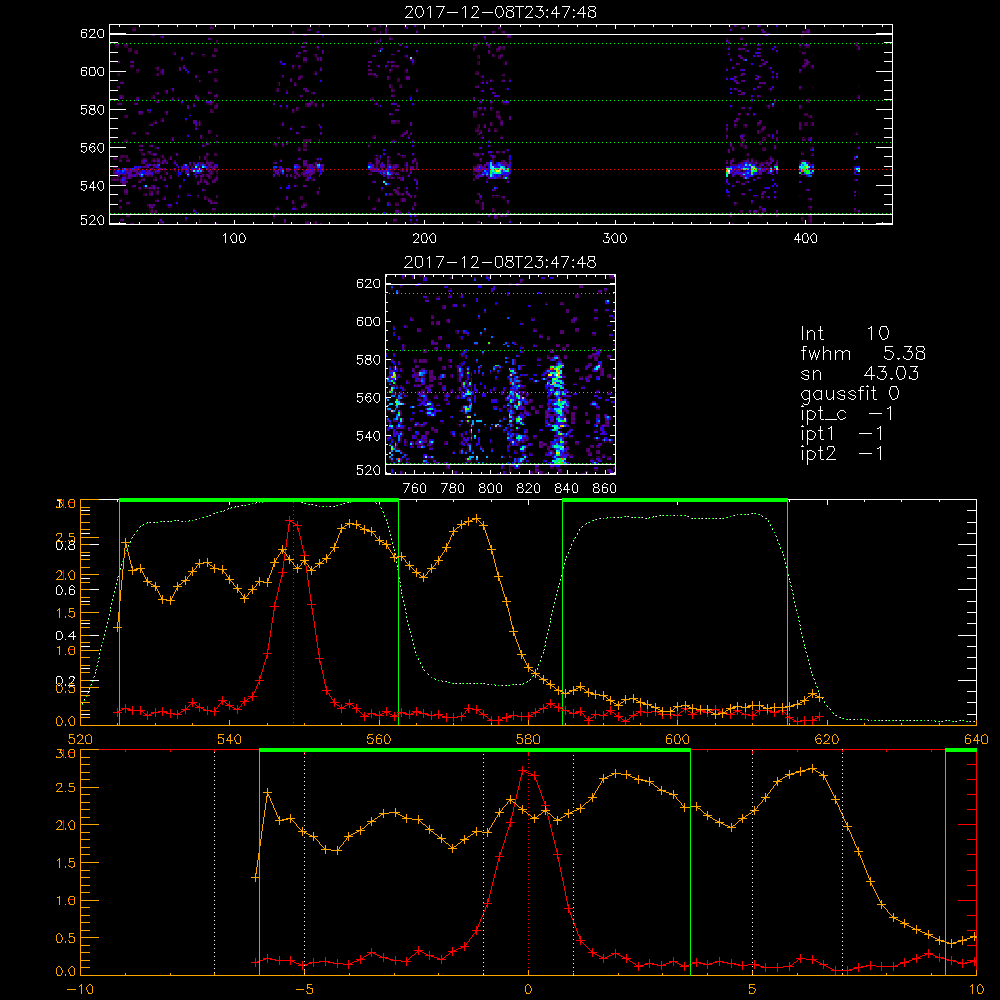Viewport: 1000px width, 1000px height.
Task: Click the red curve peak in third plot
Action: (291, 520)
